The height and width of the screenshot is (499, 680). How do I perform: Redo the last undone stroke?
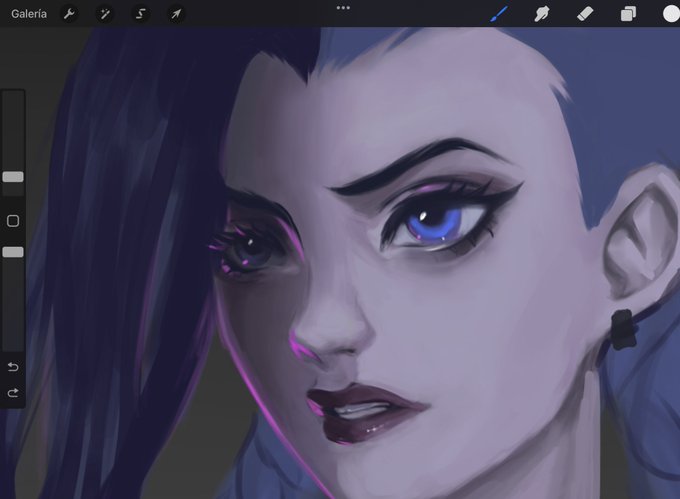pos(13,393)
